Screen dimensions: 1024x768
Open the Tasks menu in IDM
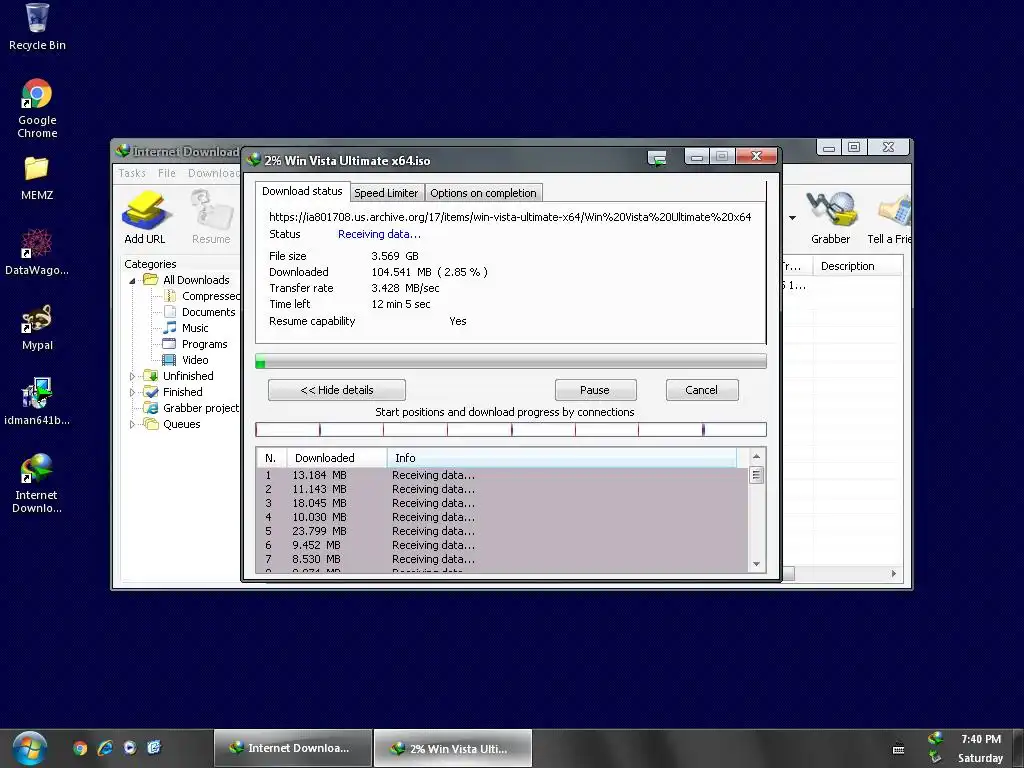[132, 173]
